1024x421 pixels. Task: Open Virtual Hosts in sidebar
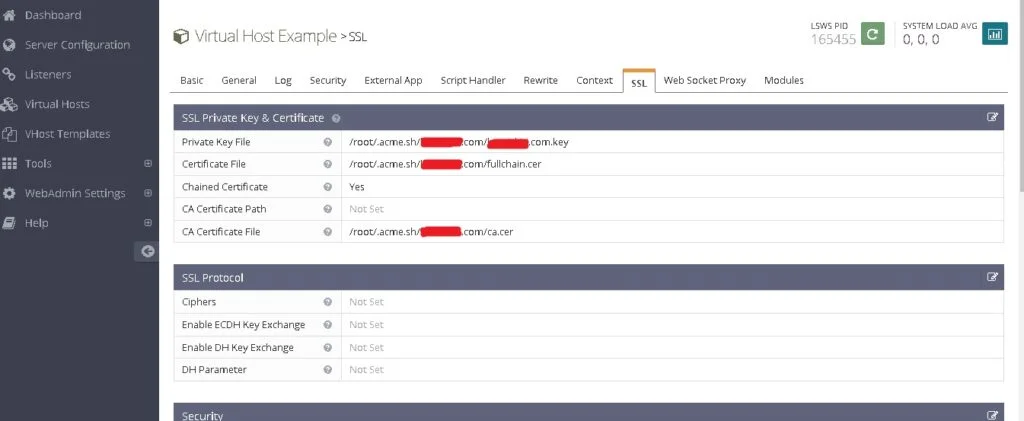click(x=57, y=104)
